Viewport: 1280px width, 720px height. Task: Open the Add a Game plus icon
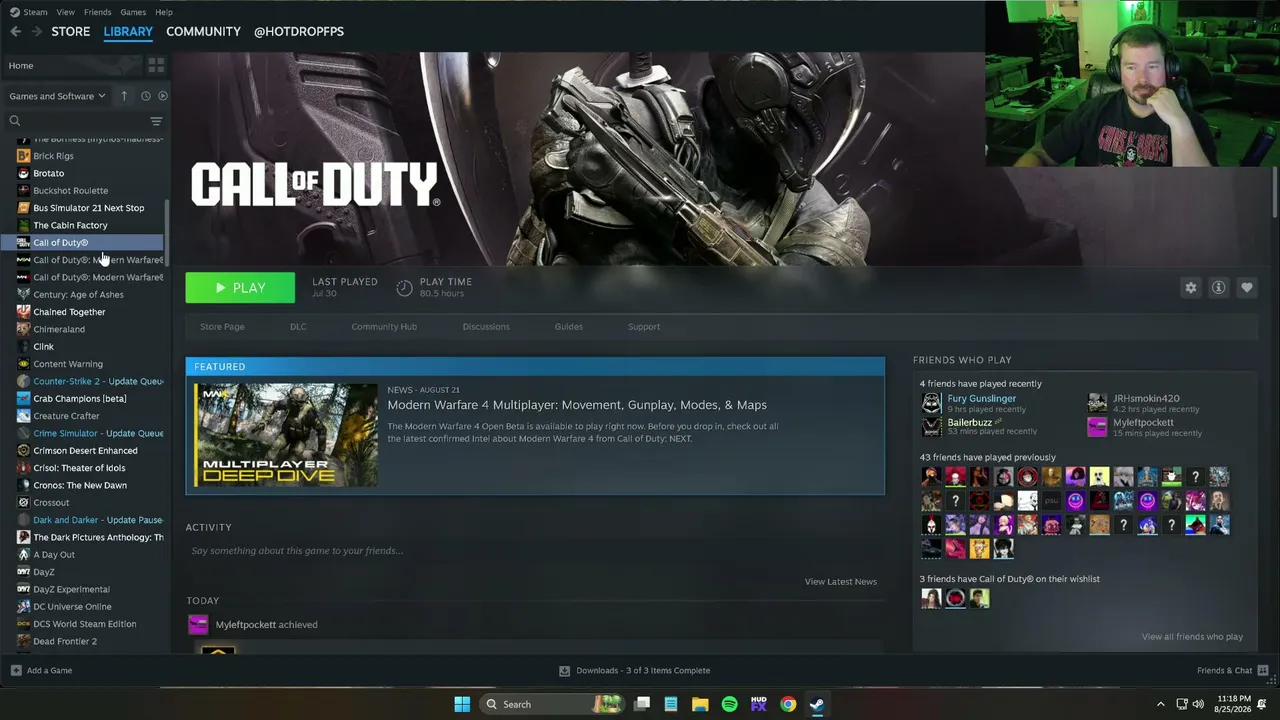[x=16, y=670]
